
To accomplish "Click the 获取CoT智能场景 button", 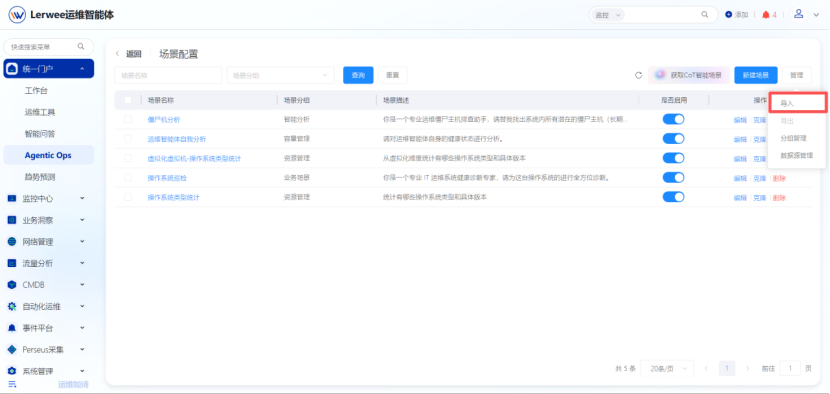I will tap(689, 75).
